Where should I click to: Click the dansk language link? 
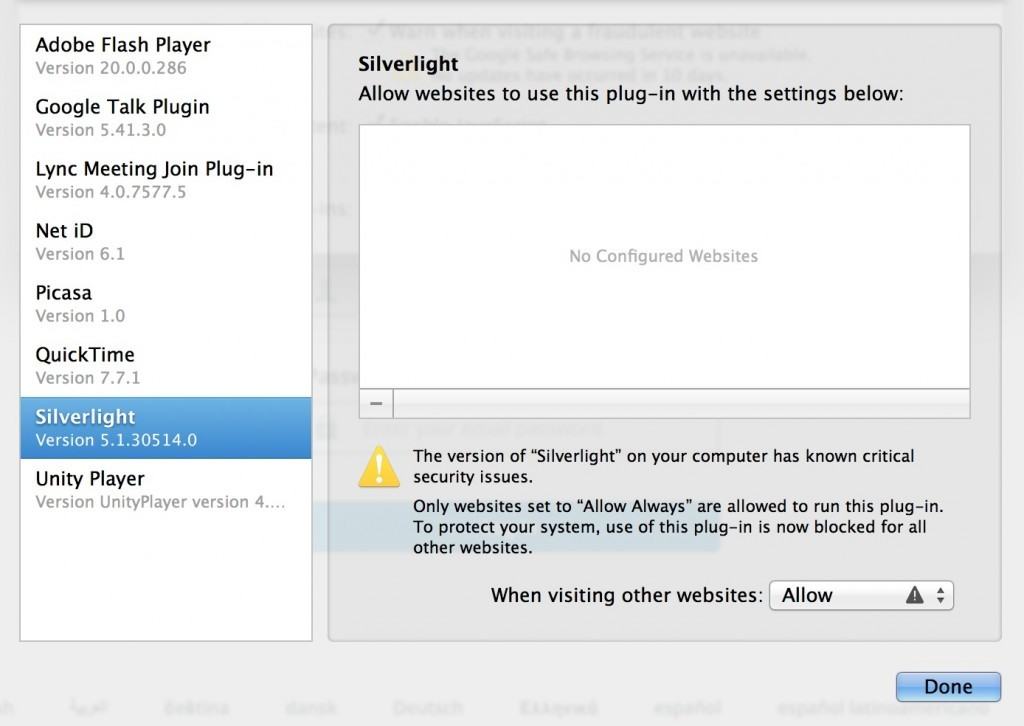click(310, 706)
